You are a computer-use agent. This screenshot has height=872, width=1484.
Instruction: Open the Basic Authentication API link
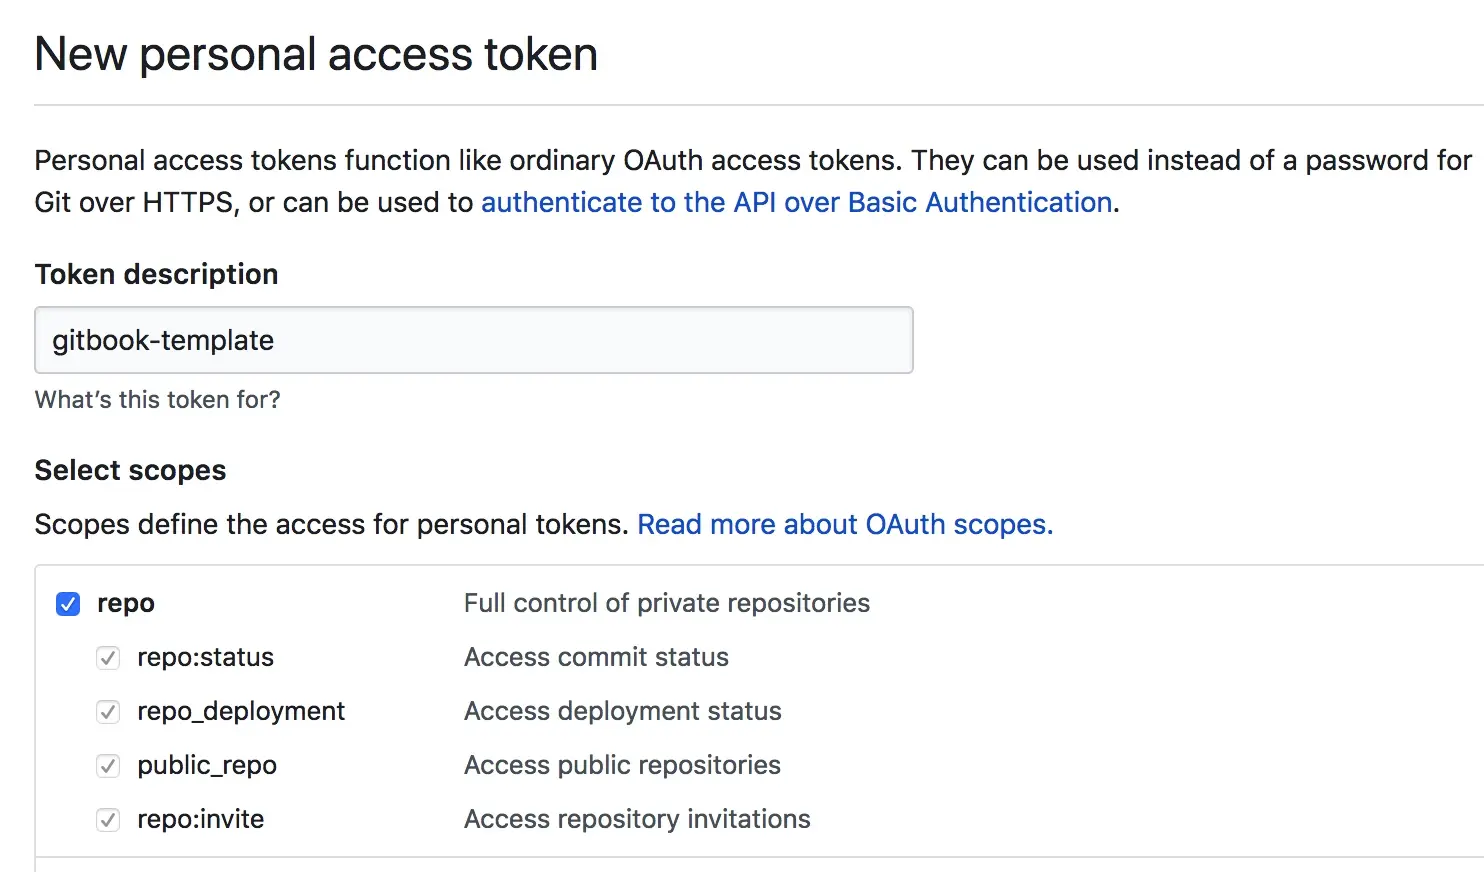click(796, 202)
